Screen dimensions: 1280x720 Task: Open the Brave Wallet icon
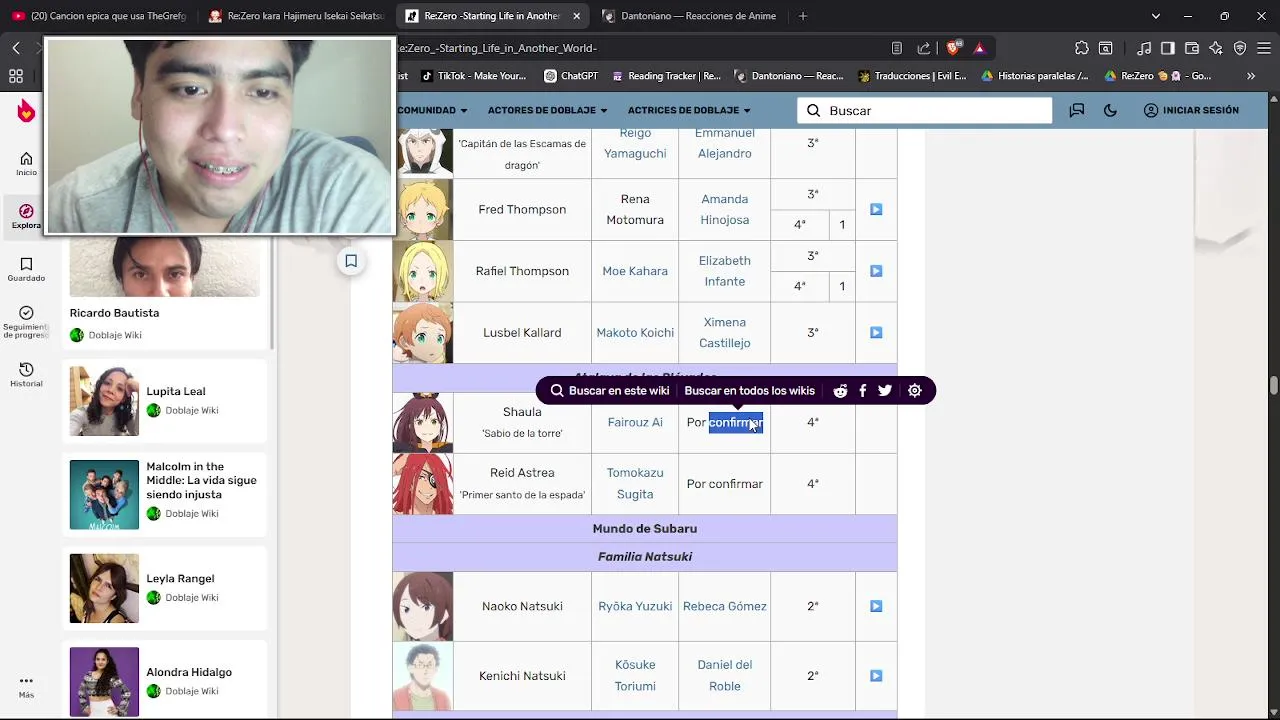1192,48
